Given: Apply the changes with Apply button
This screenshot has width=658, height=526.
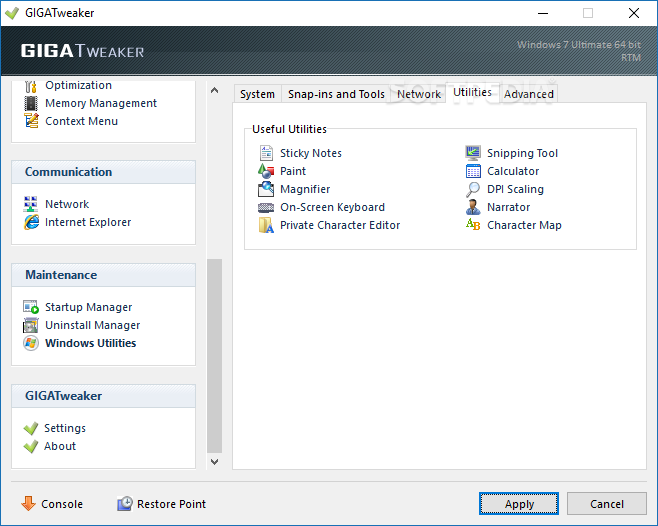Looking at the screenshot, I should pyautogui.click(x=519, y=503).
